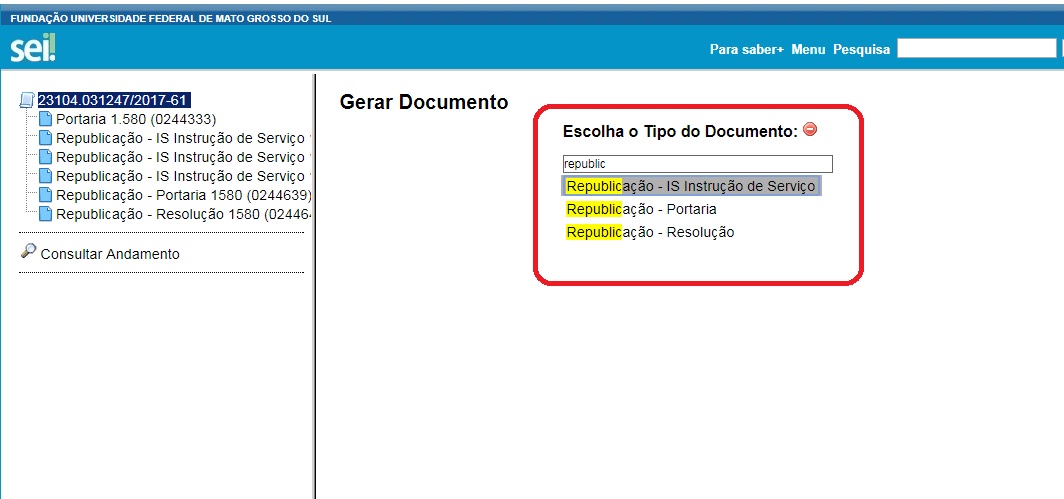Open Para saber+ in the top bar
This screenshot has width=1064, height=499.
[746, 49]
